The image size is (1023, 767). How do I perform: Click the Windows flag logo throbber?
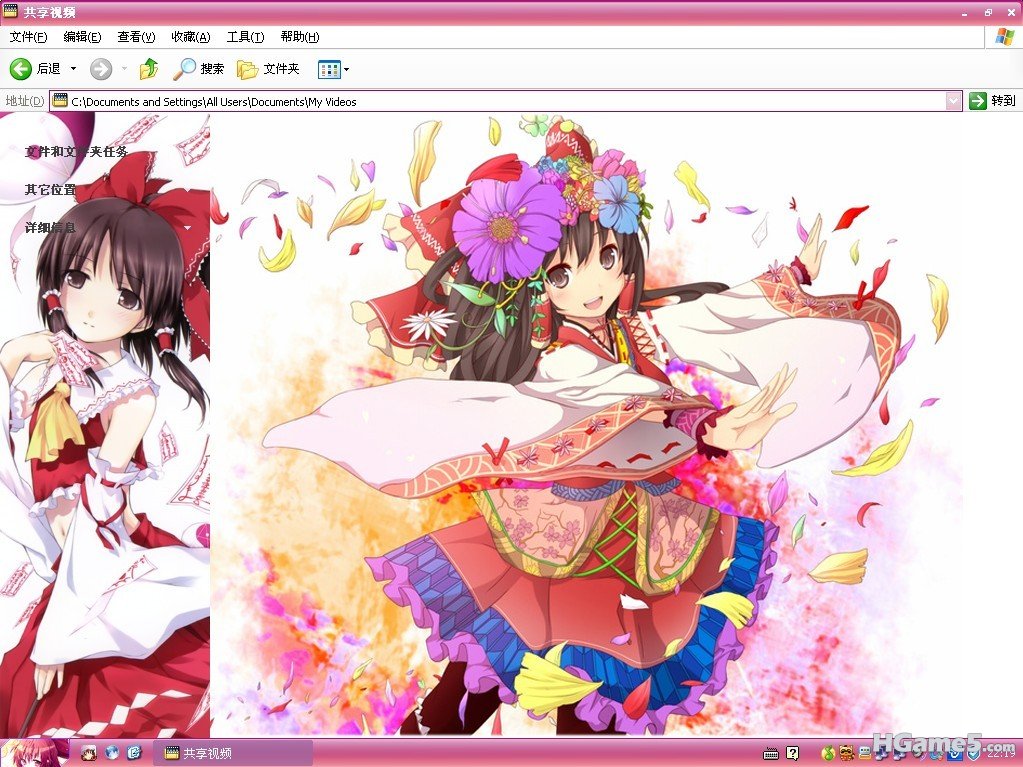click(1005, 37)
